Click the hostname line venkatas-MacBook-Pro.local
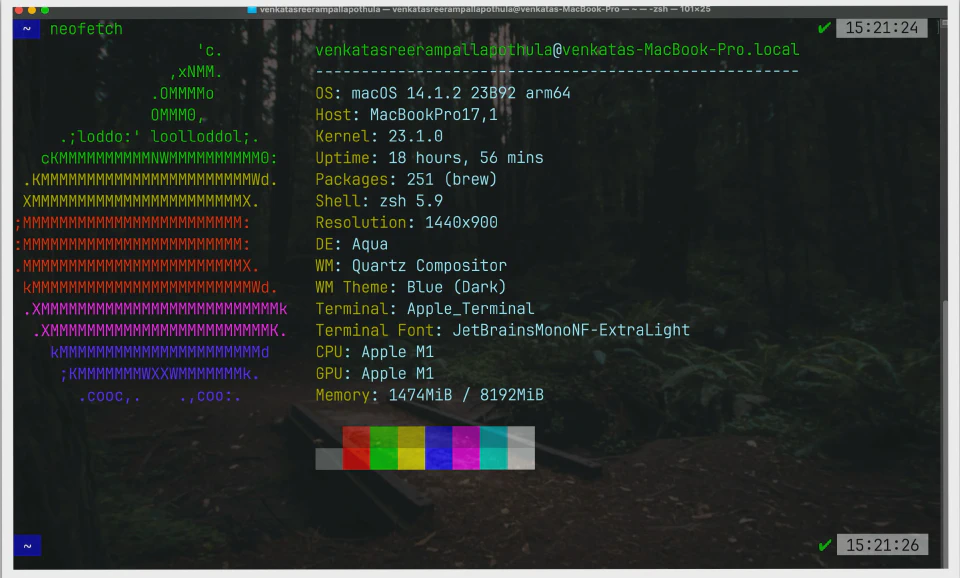The image size is (960, 578). pos(556,49)
